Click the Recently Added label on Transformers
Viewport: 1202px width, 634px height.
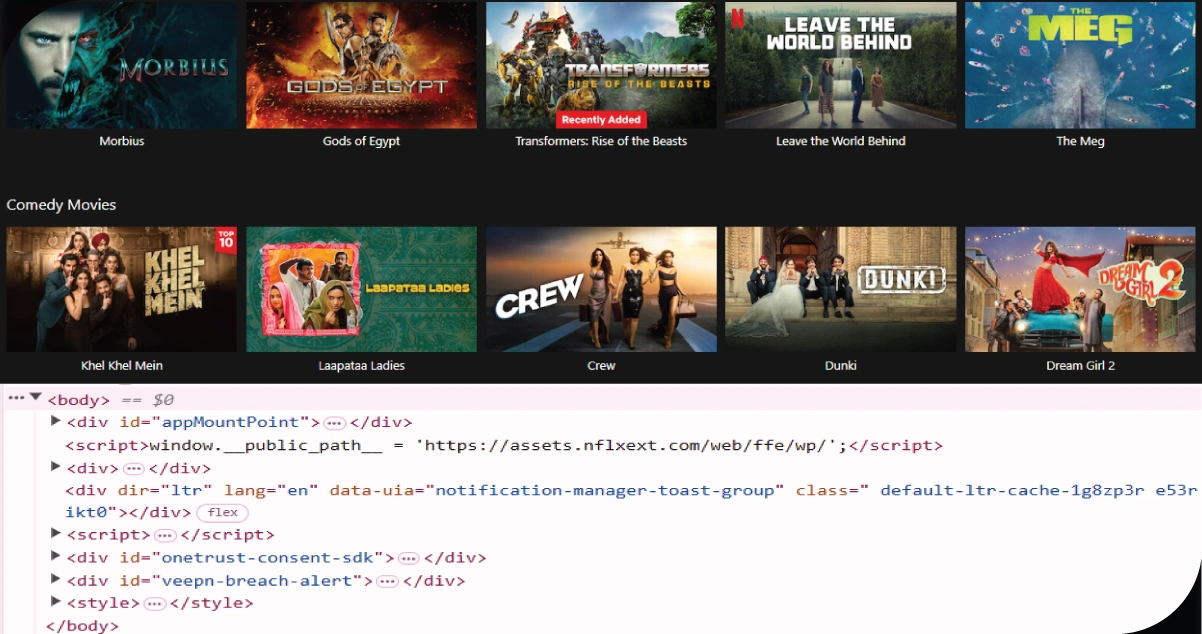coord(601,119)
